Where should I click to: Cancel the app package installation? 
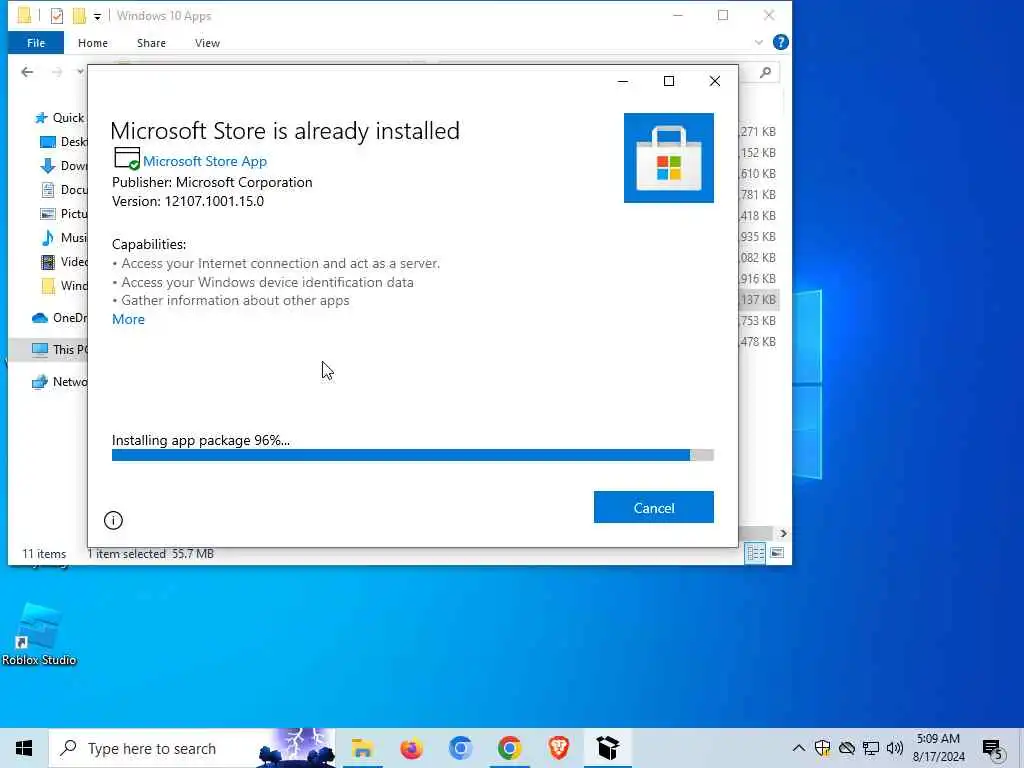point(653,507)
